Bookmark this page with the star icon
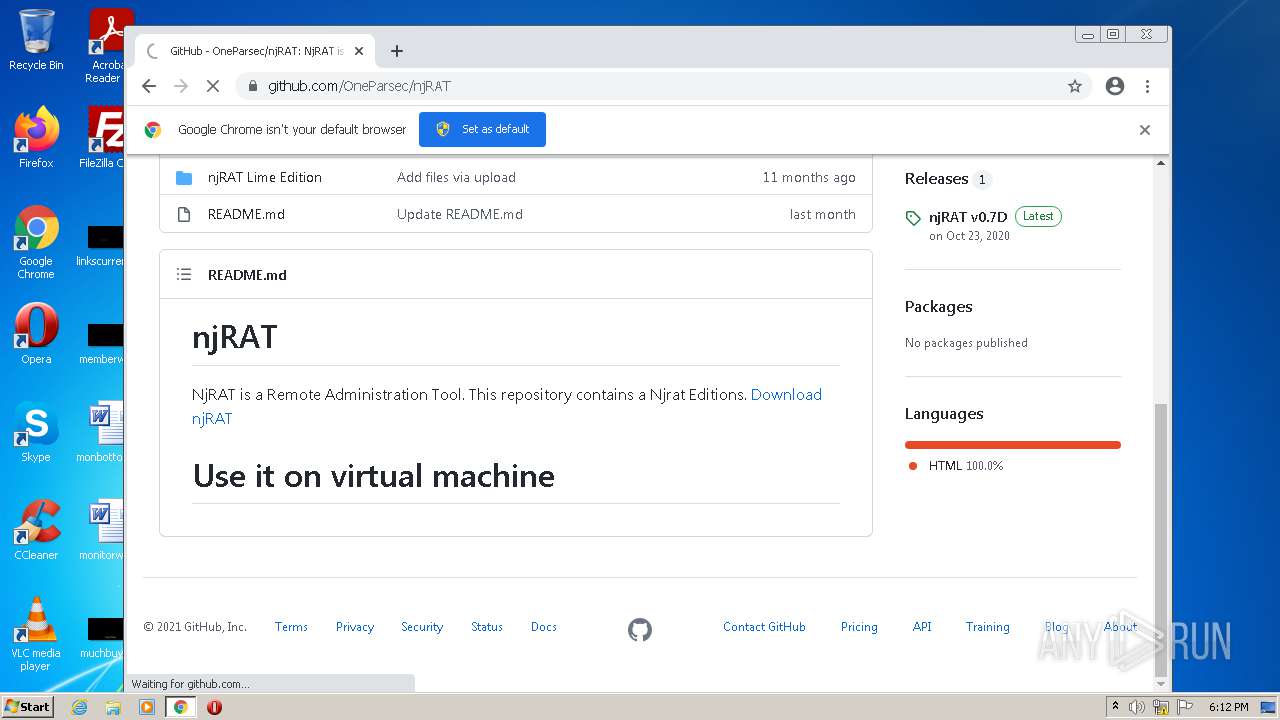The width and height of the screenshot is (1280, 720). pyautogui.click(x=1075, y=86)
